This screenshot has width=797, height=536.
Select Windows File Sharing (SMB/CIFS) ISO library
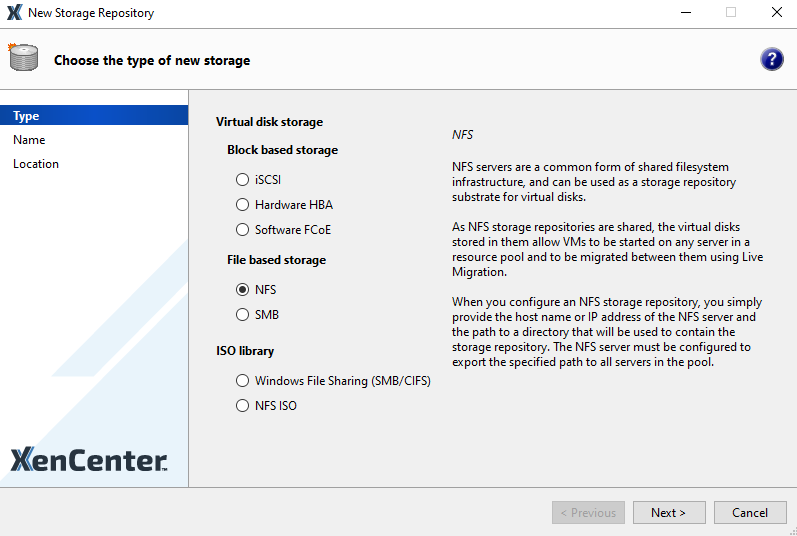(333, 381)
